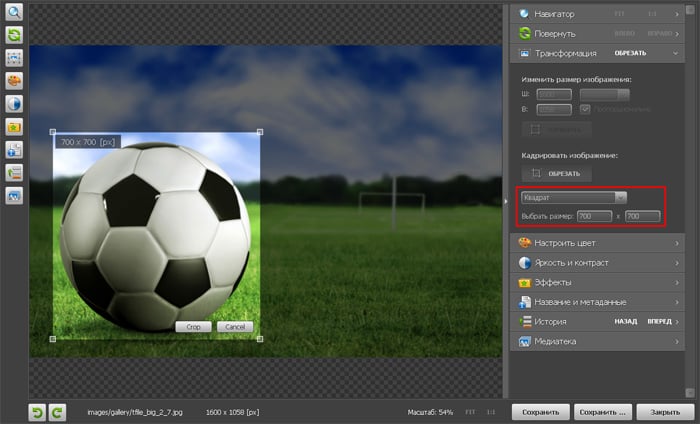Click the brightness and contrast half-circle icon

coord(15,104)
